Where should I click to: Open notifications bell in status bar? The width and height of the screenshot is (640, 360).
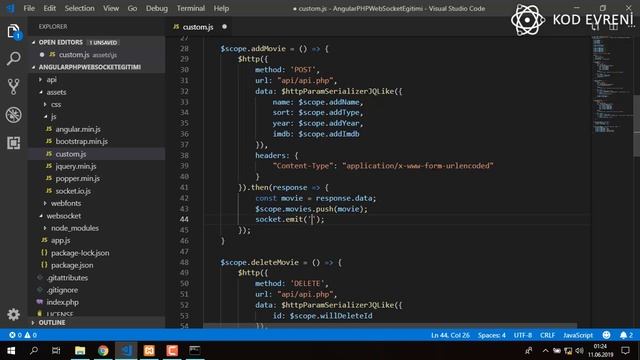click(x=626, y=335)
